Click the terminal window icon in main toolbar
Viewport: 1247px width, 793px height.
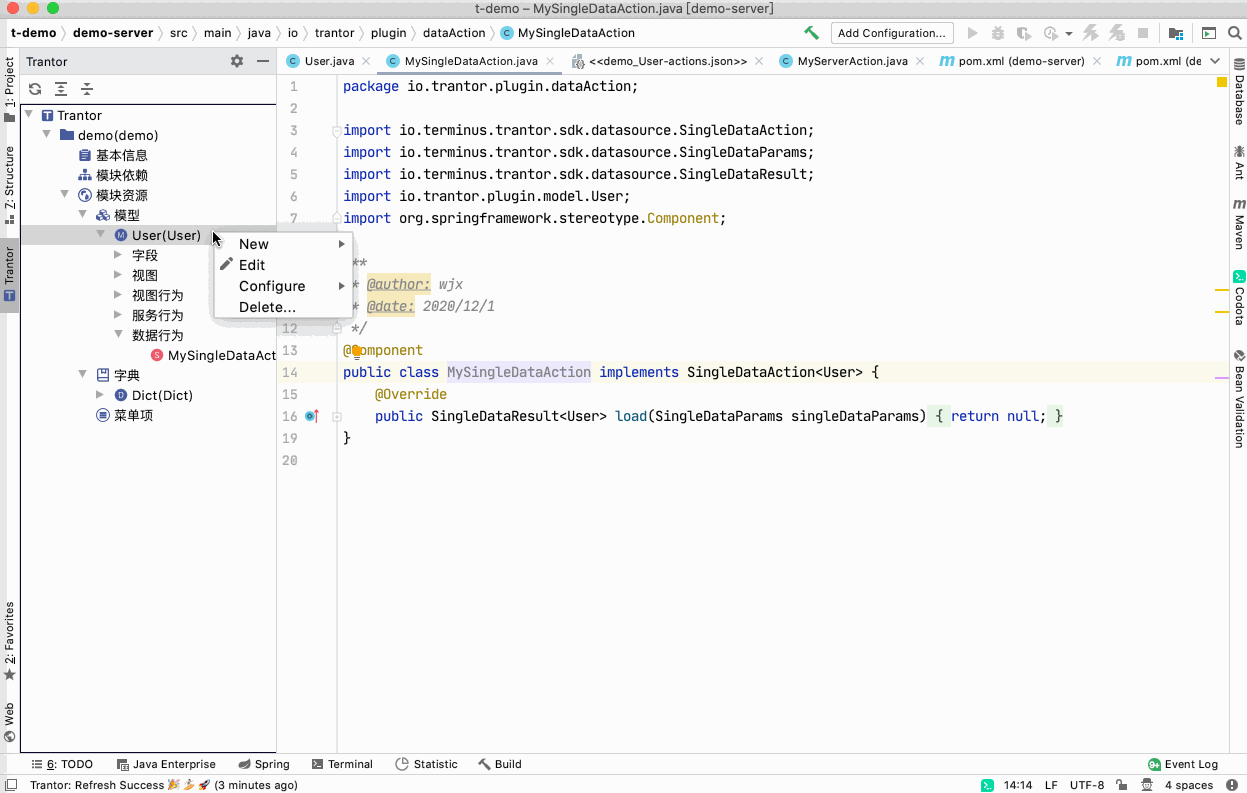point(1208,33)
